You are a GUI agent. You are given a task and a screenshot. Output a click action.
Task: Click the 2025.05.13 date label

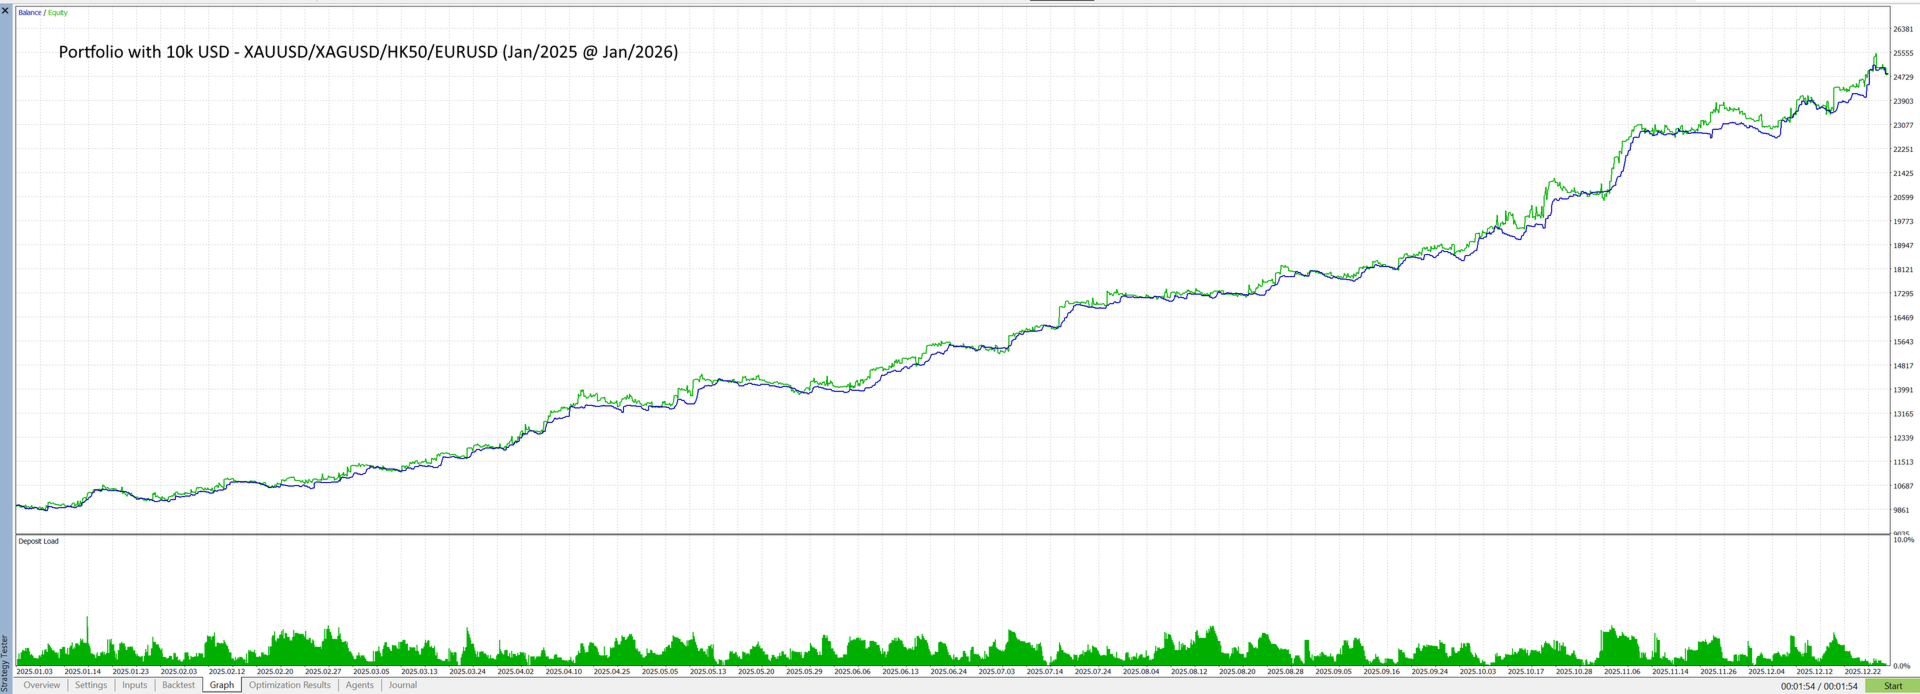click(x=708, y=672)
